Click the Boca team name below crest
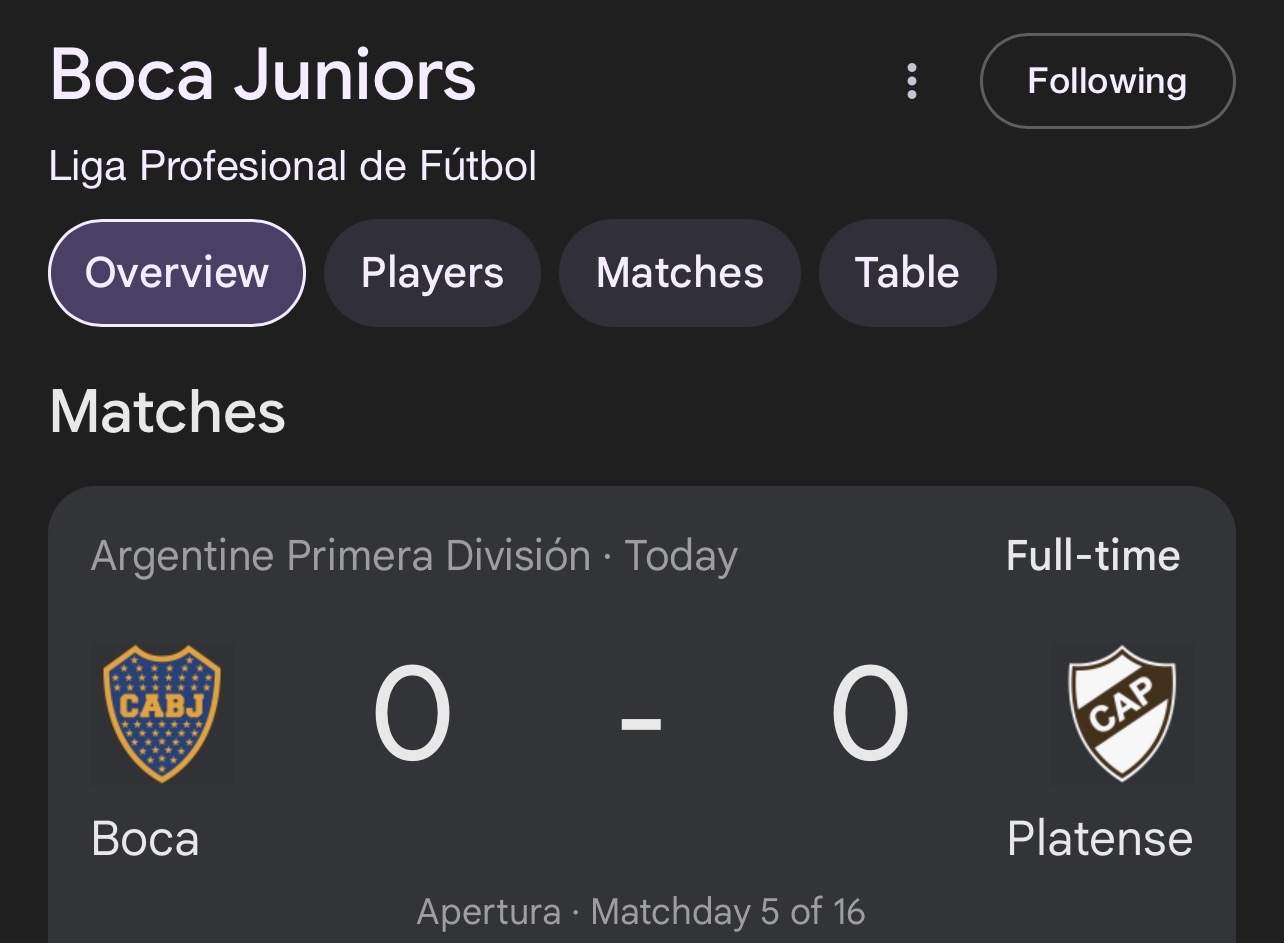 [145, 838]
